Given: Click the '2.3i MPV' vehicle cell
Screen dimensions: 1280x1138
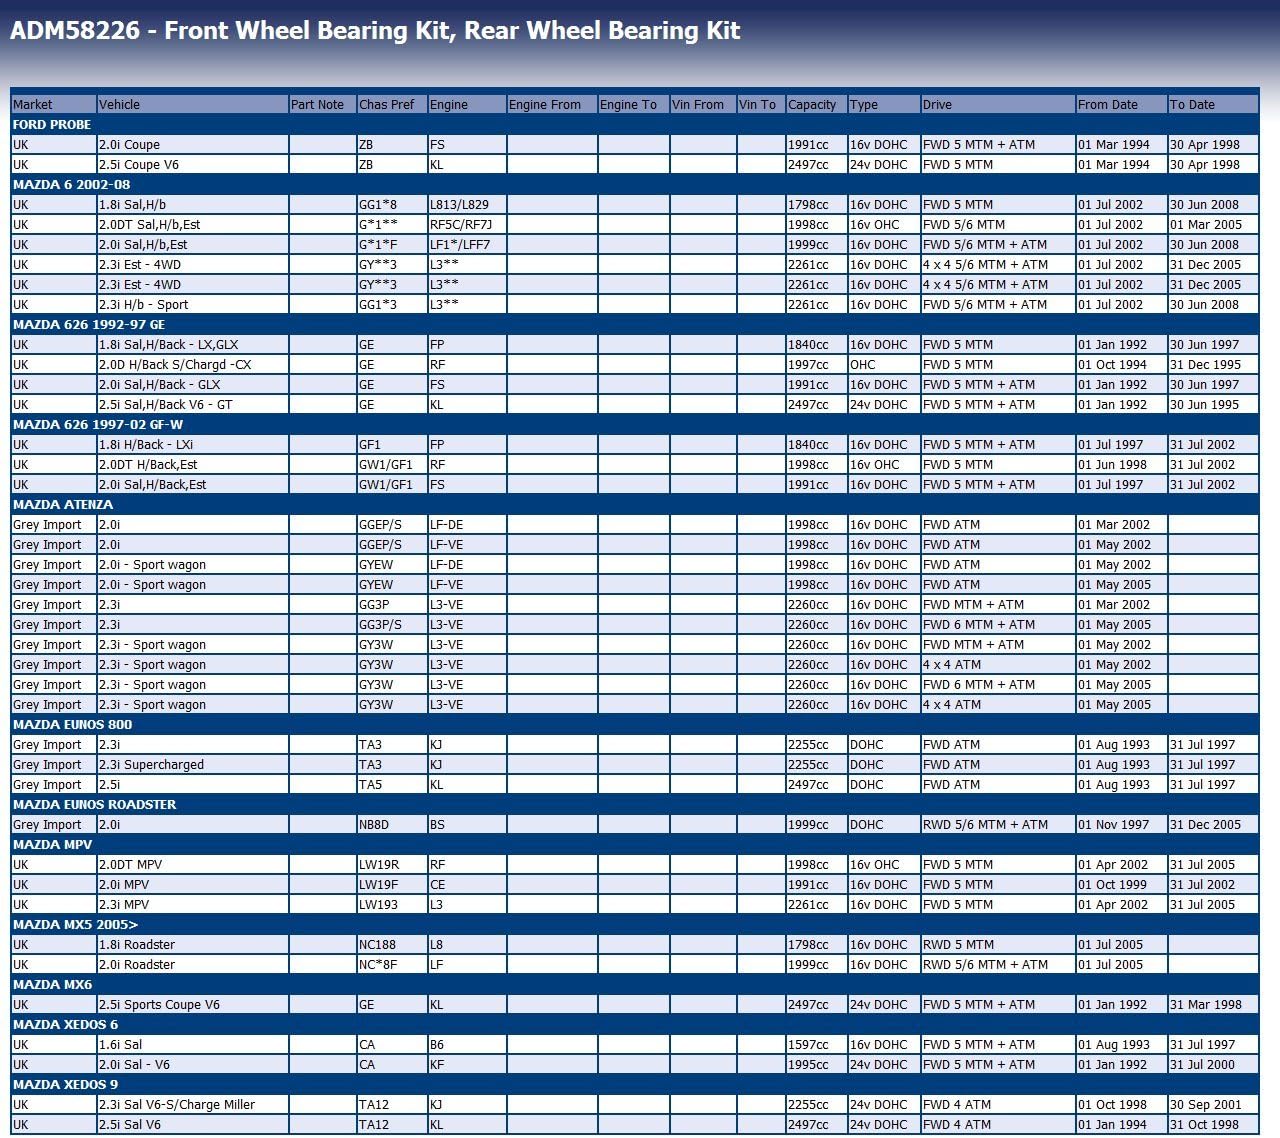Looking at the screenshot, I should coord(193,904).
